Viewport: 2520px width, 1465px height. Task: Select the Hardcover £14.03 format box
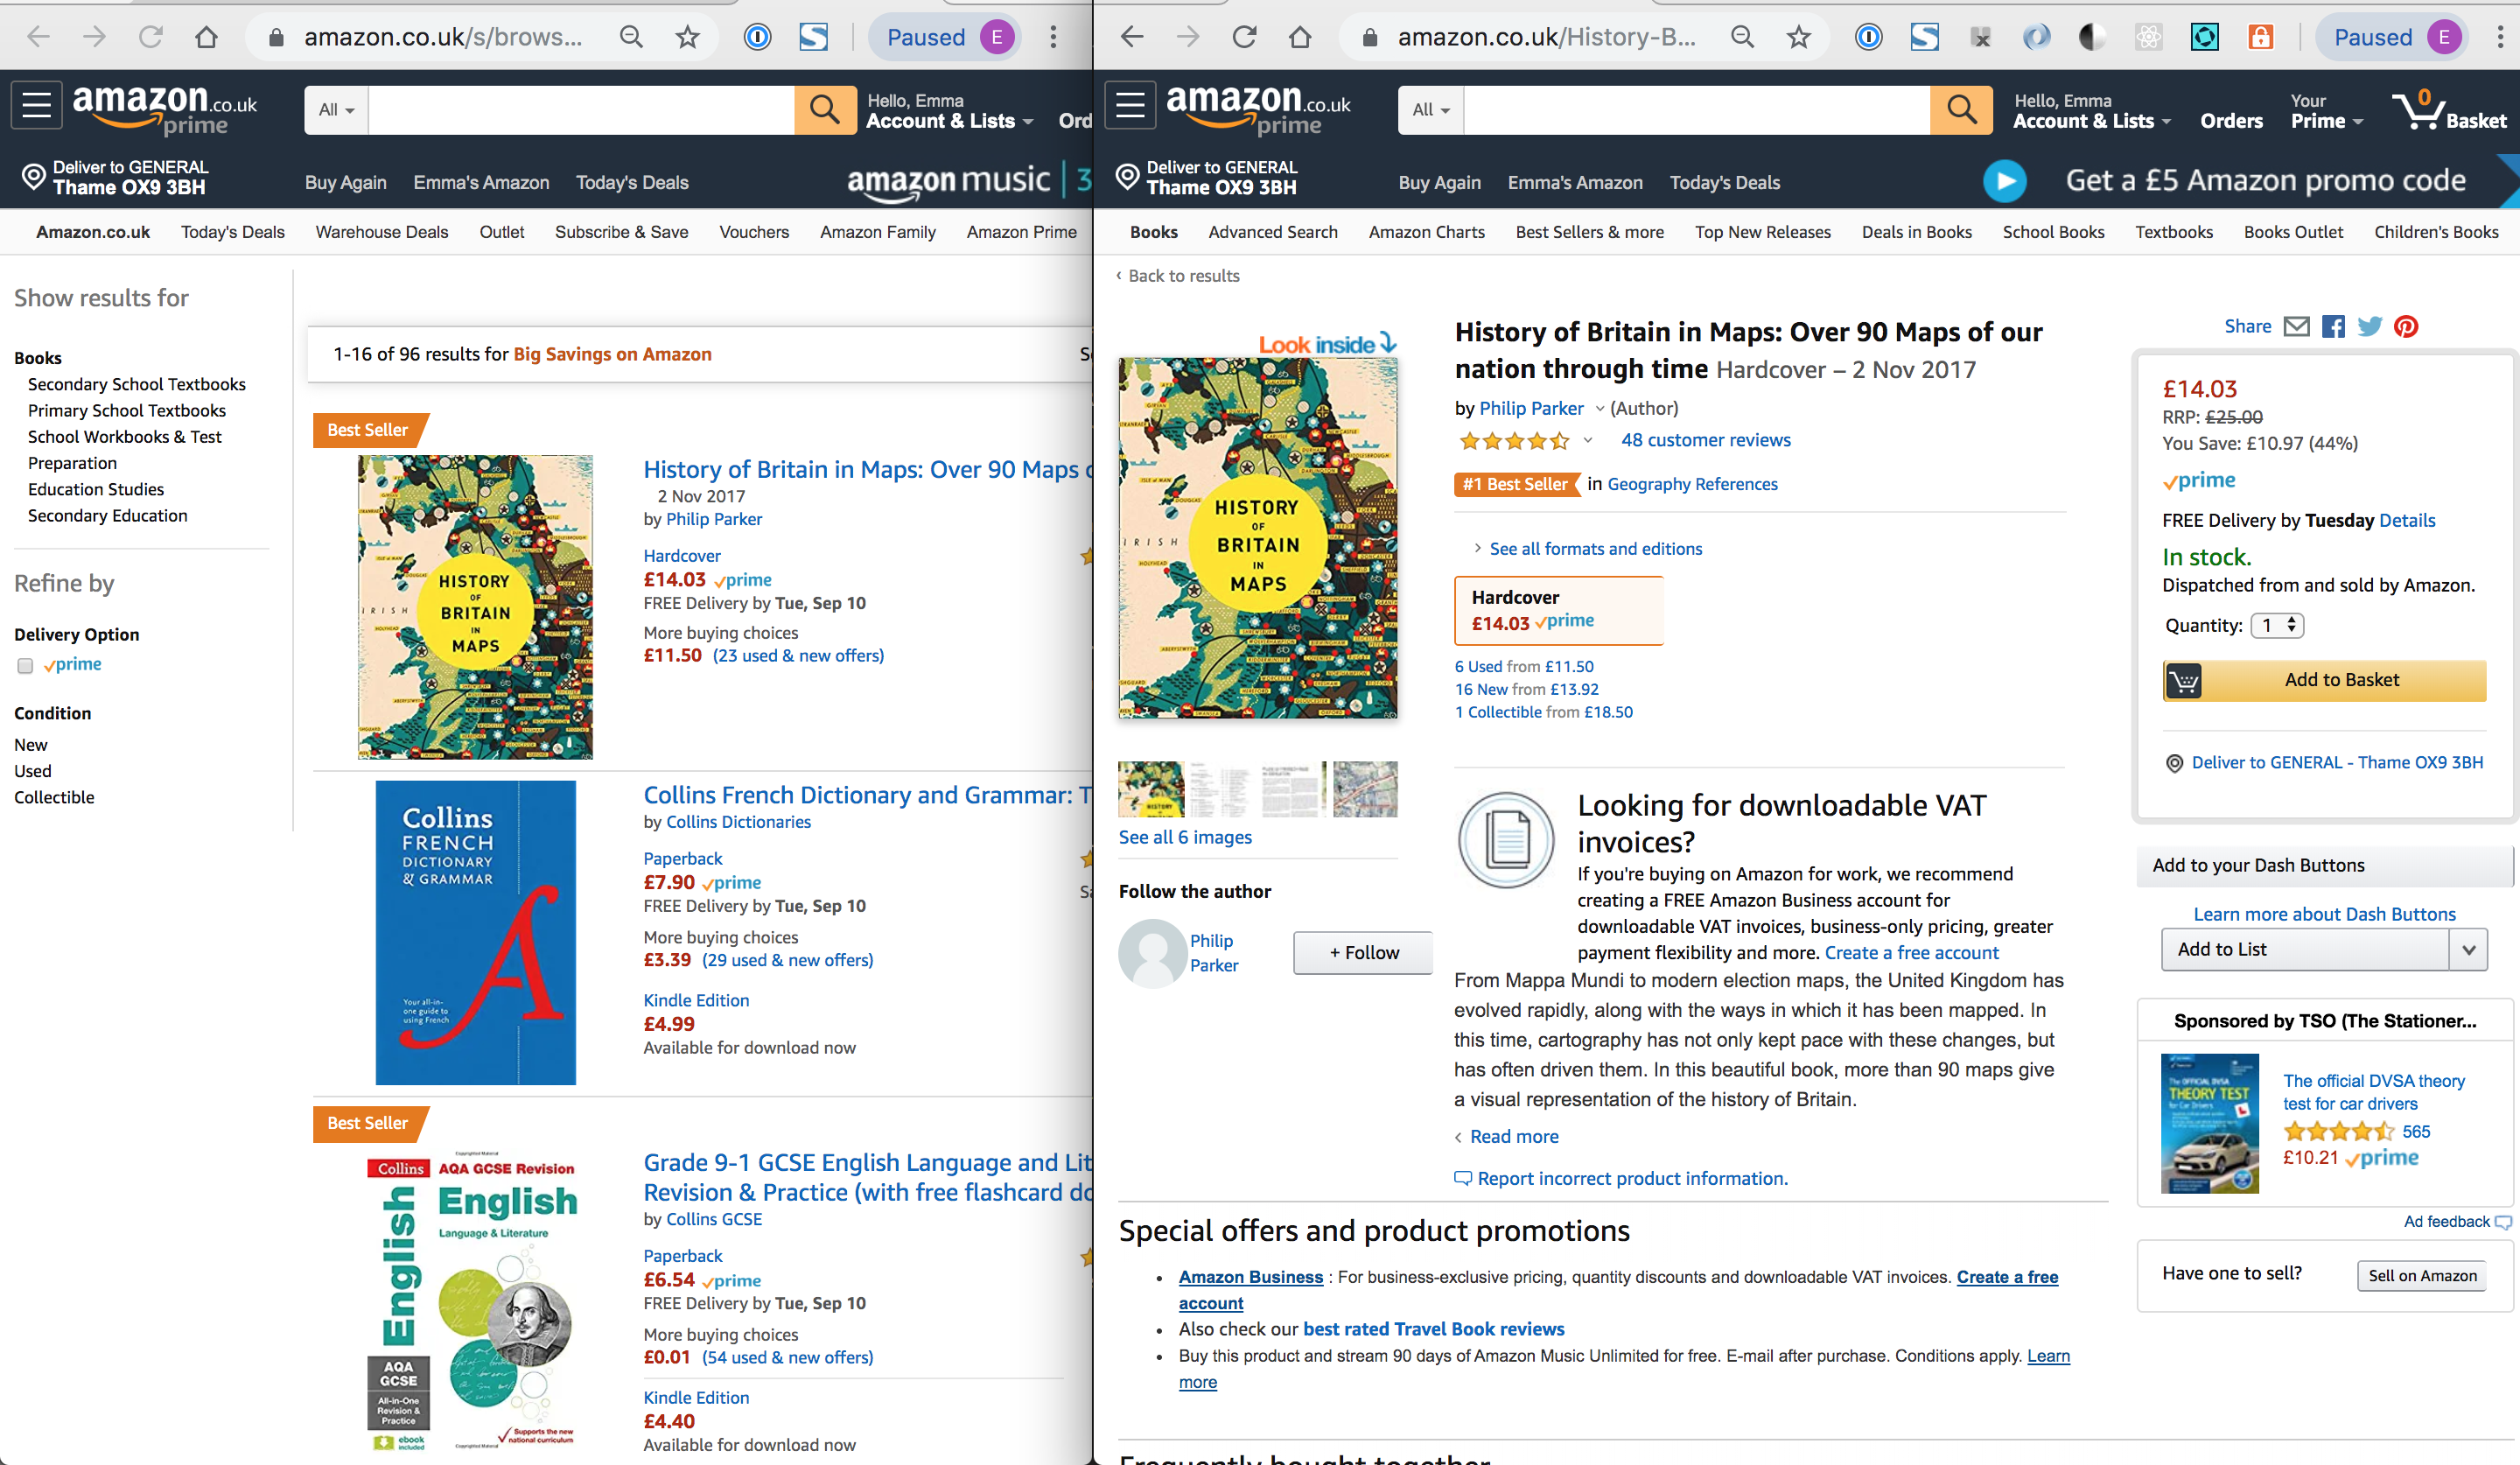click(1558, 610)
